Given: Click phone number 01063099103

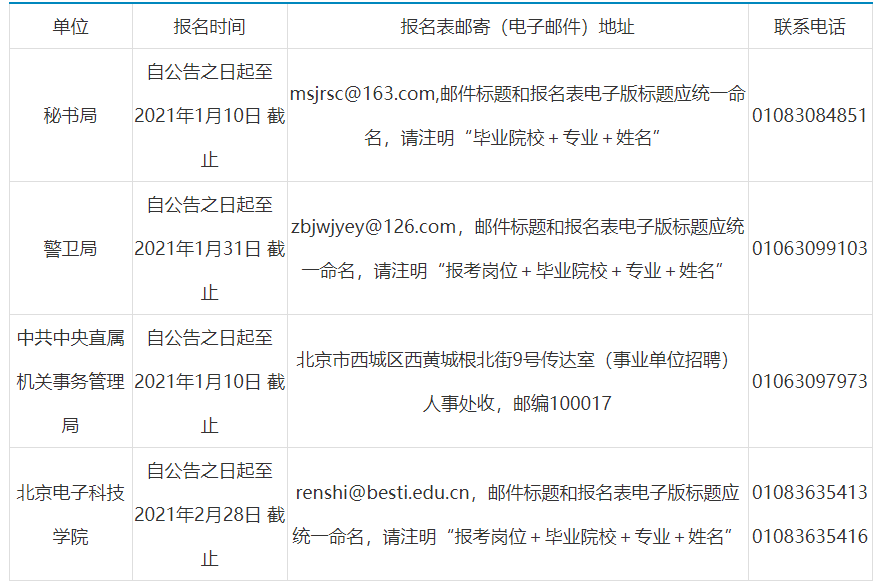Looking at the screenshot, I should coord(810,248).
